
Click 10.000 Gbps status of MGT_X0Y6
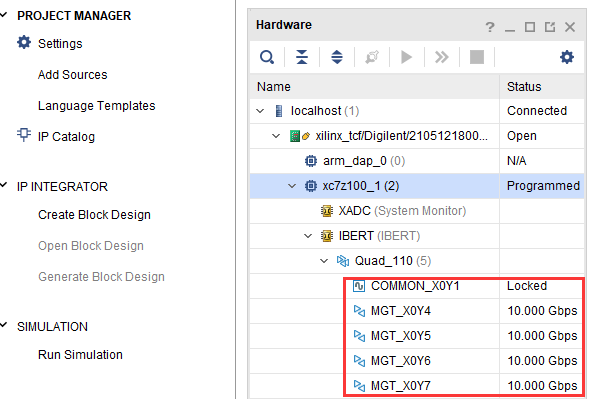tap(542, 361)
